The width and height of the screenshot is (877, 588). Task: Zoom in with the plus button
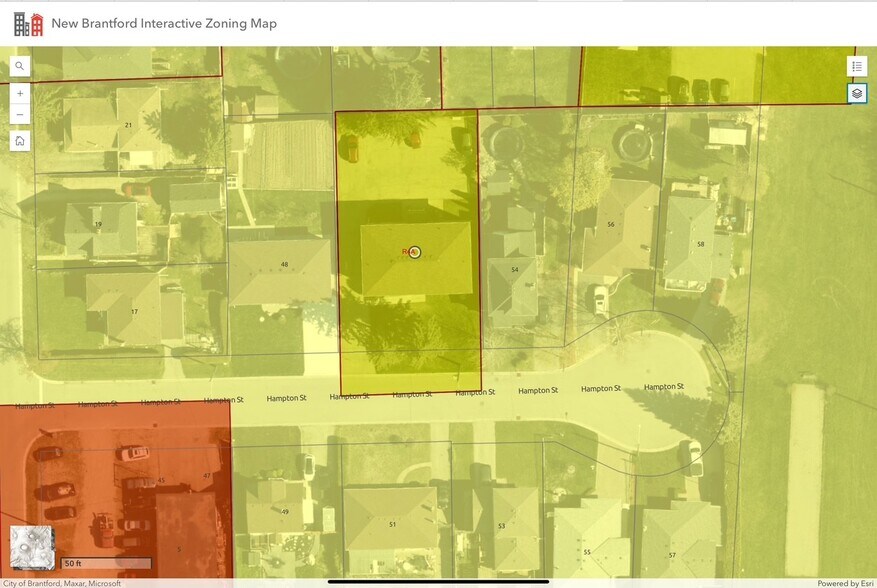20,93
